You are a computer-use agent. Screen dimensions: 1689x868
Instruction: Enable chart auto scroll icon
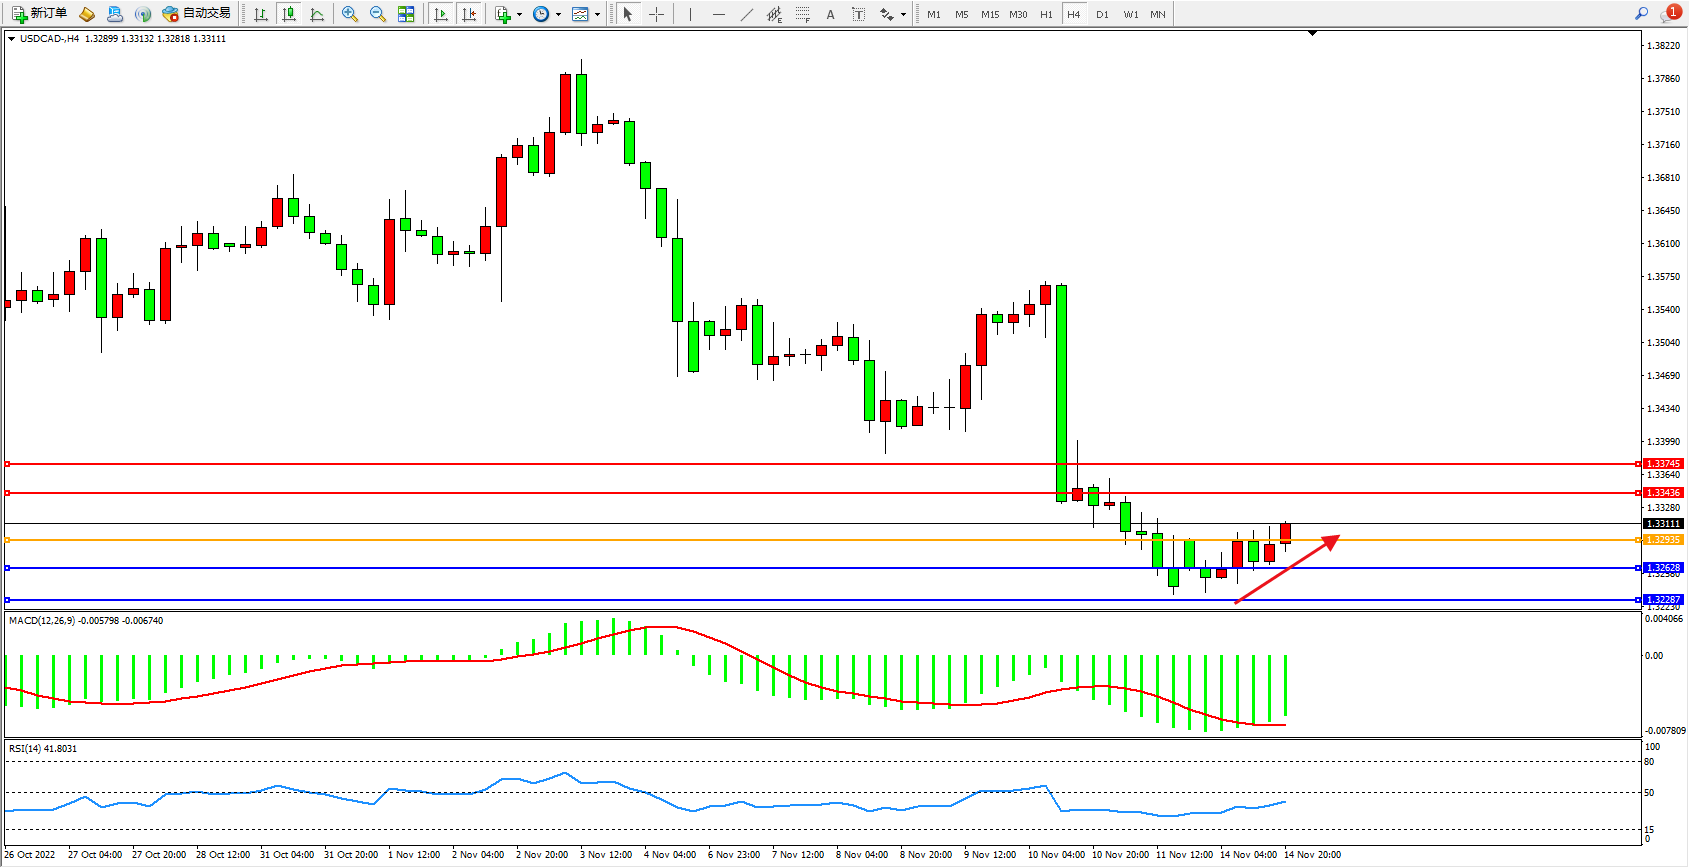coord(441,14)
